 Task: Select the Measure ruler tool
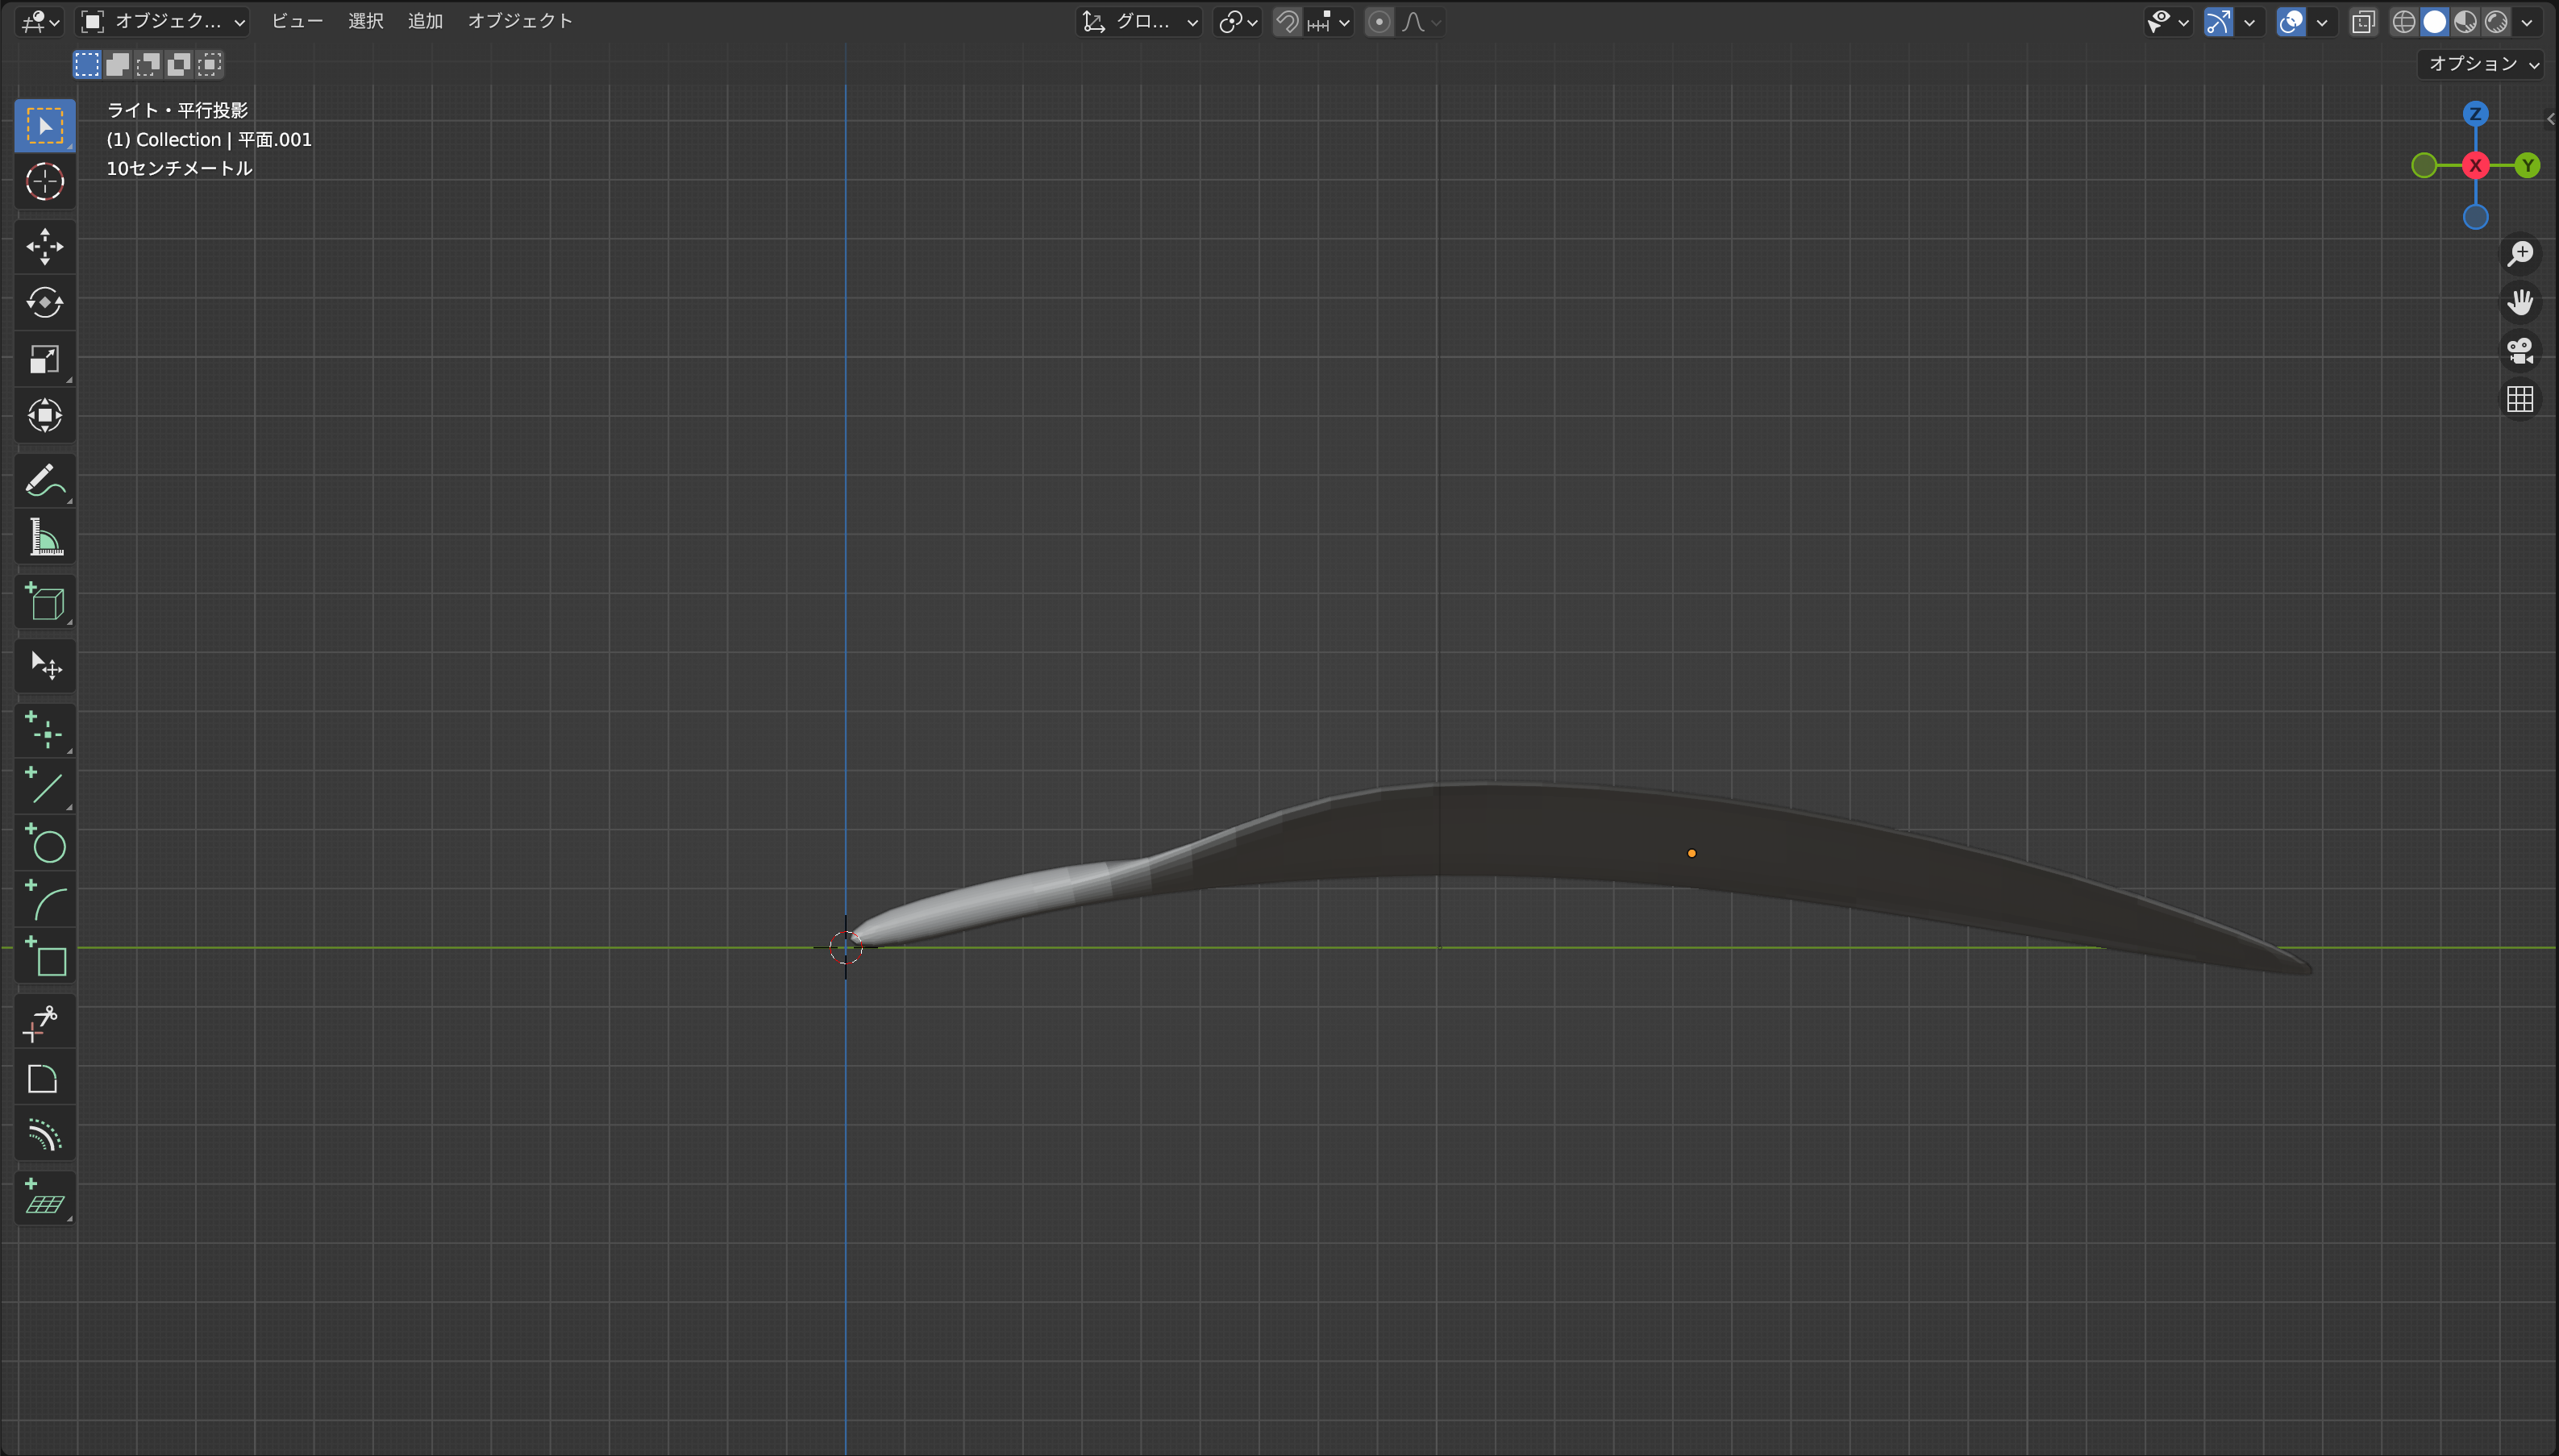(44, 537)
